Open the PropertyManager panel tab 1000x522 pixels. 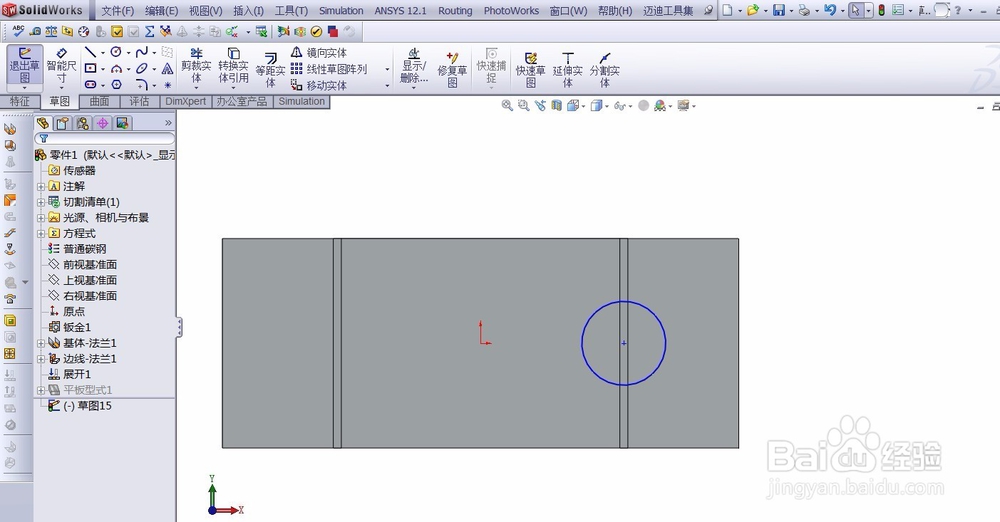(x=62, y=123)
